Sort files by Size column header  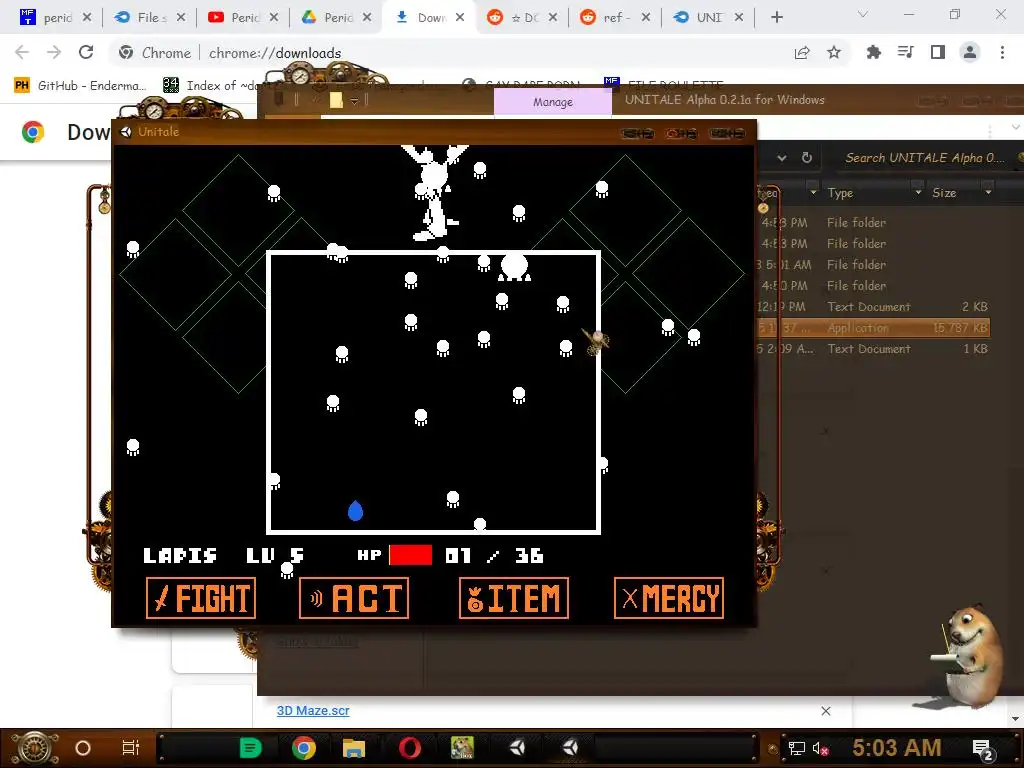click(944, 193)
